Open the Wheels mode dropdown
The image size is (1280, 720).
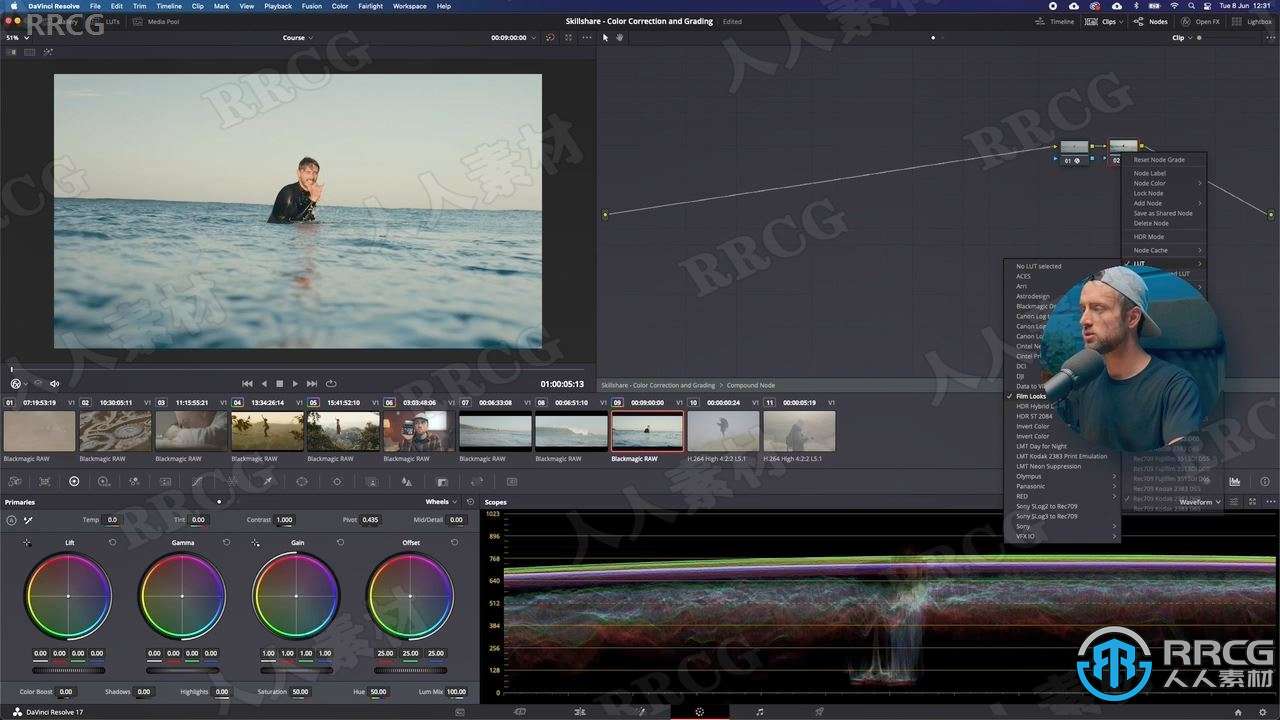pos(441,502)
